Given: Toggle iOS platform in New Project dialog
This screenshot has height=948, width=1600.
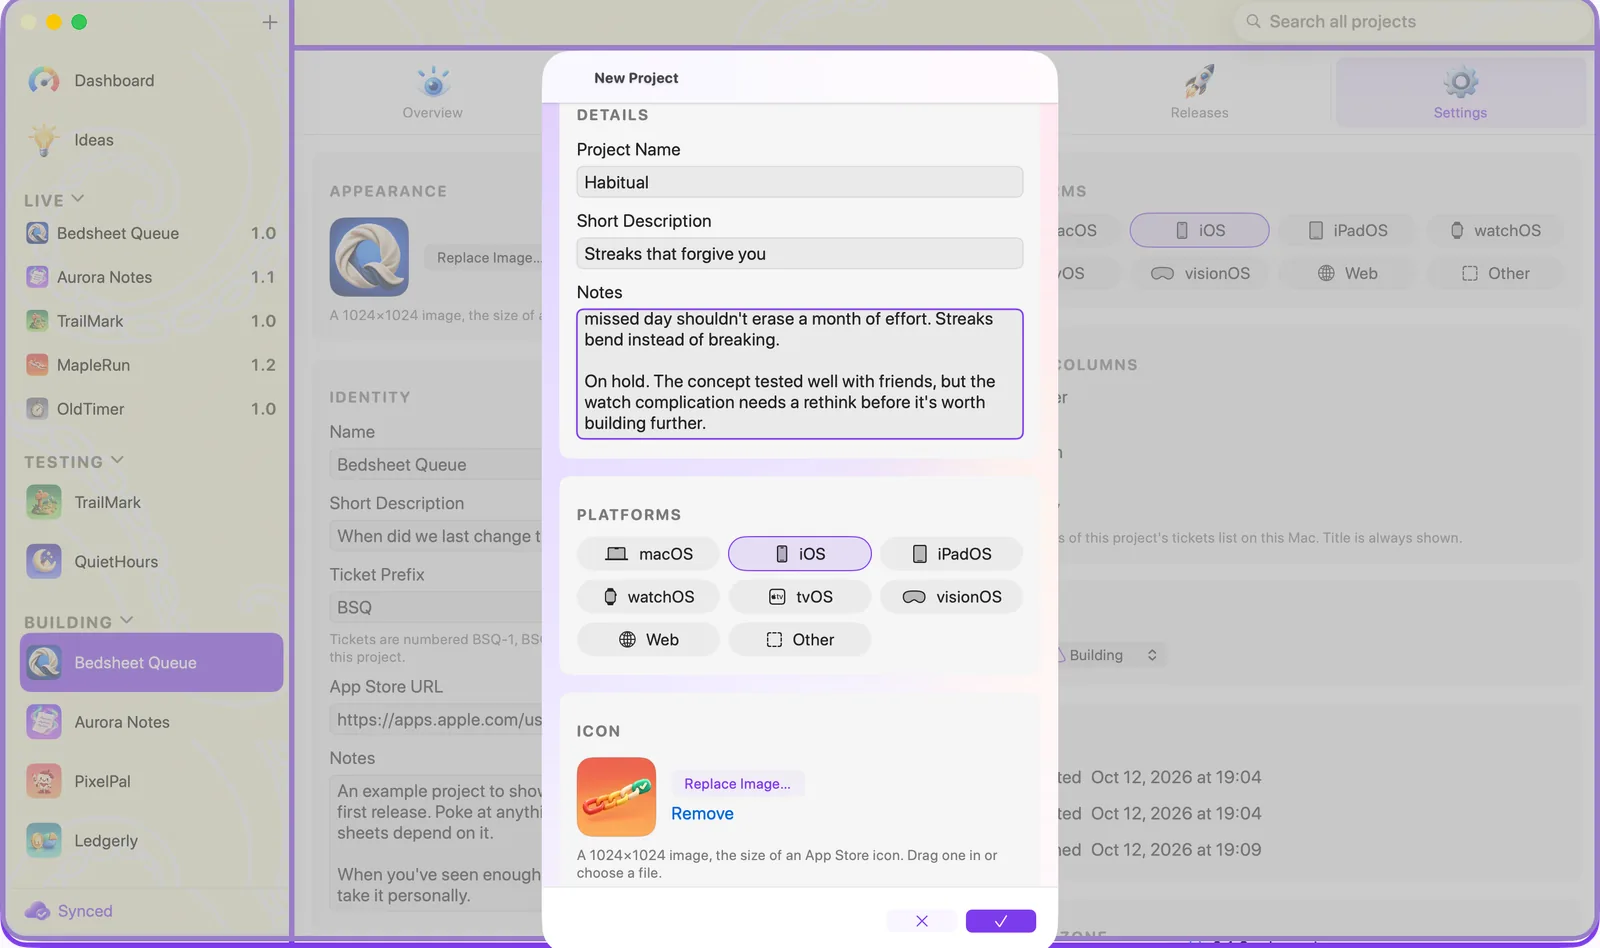Looking at the screenshot, I should 800,554.
